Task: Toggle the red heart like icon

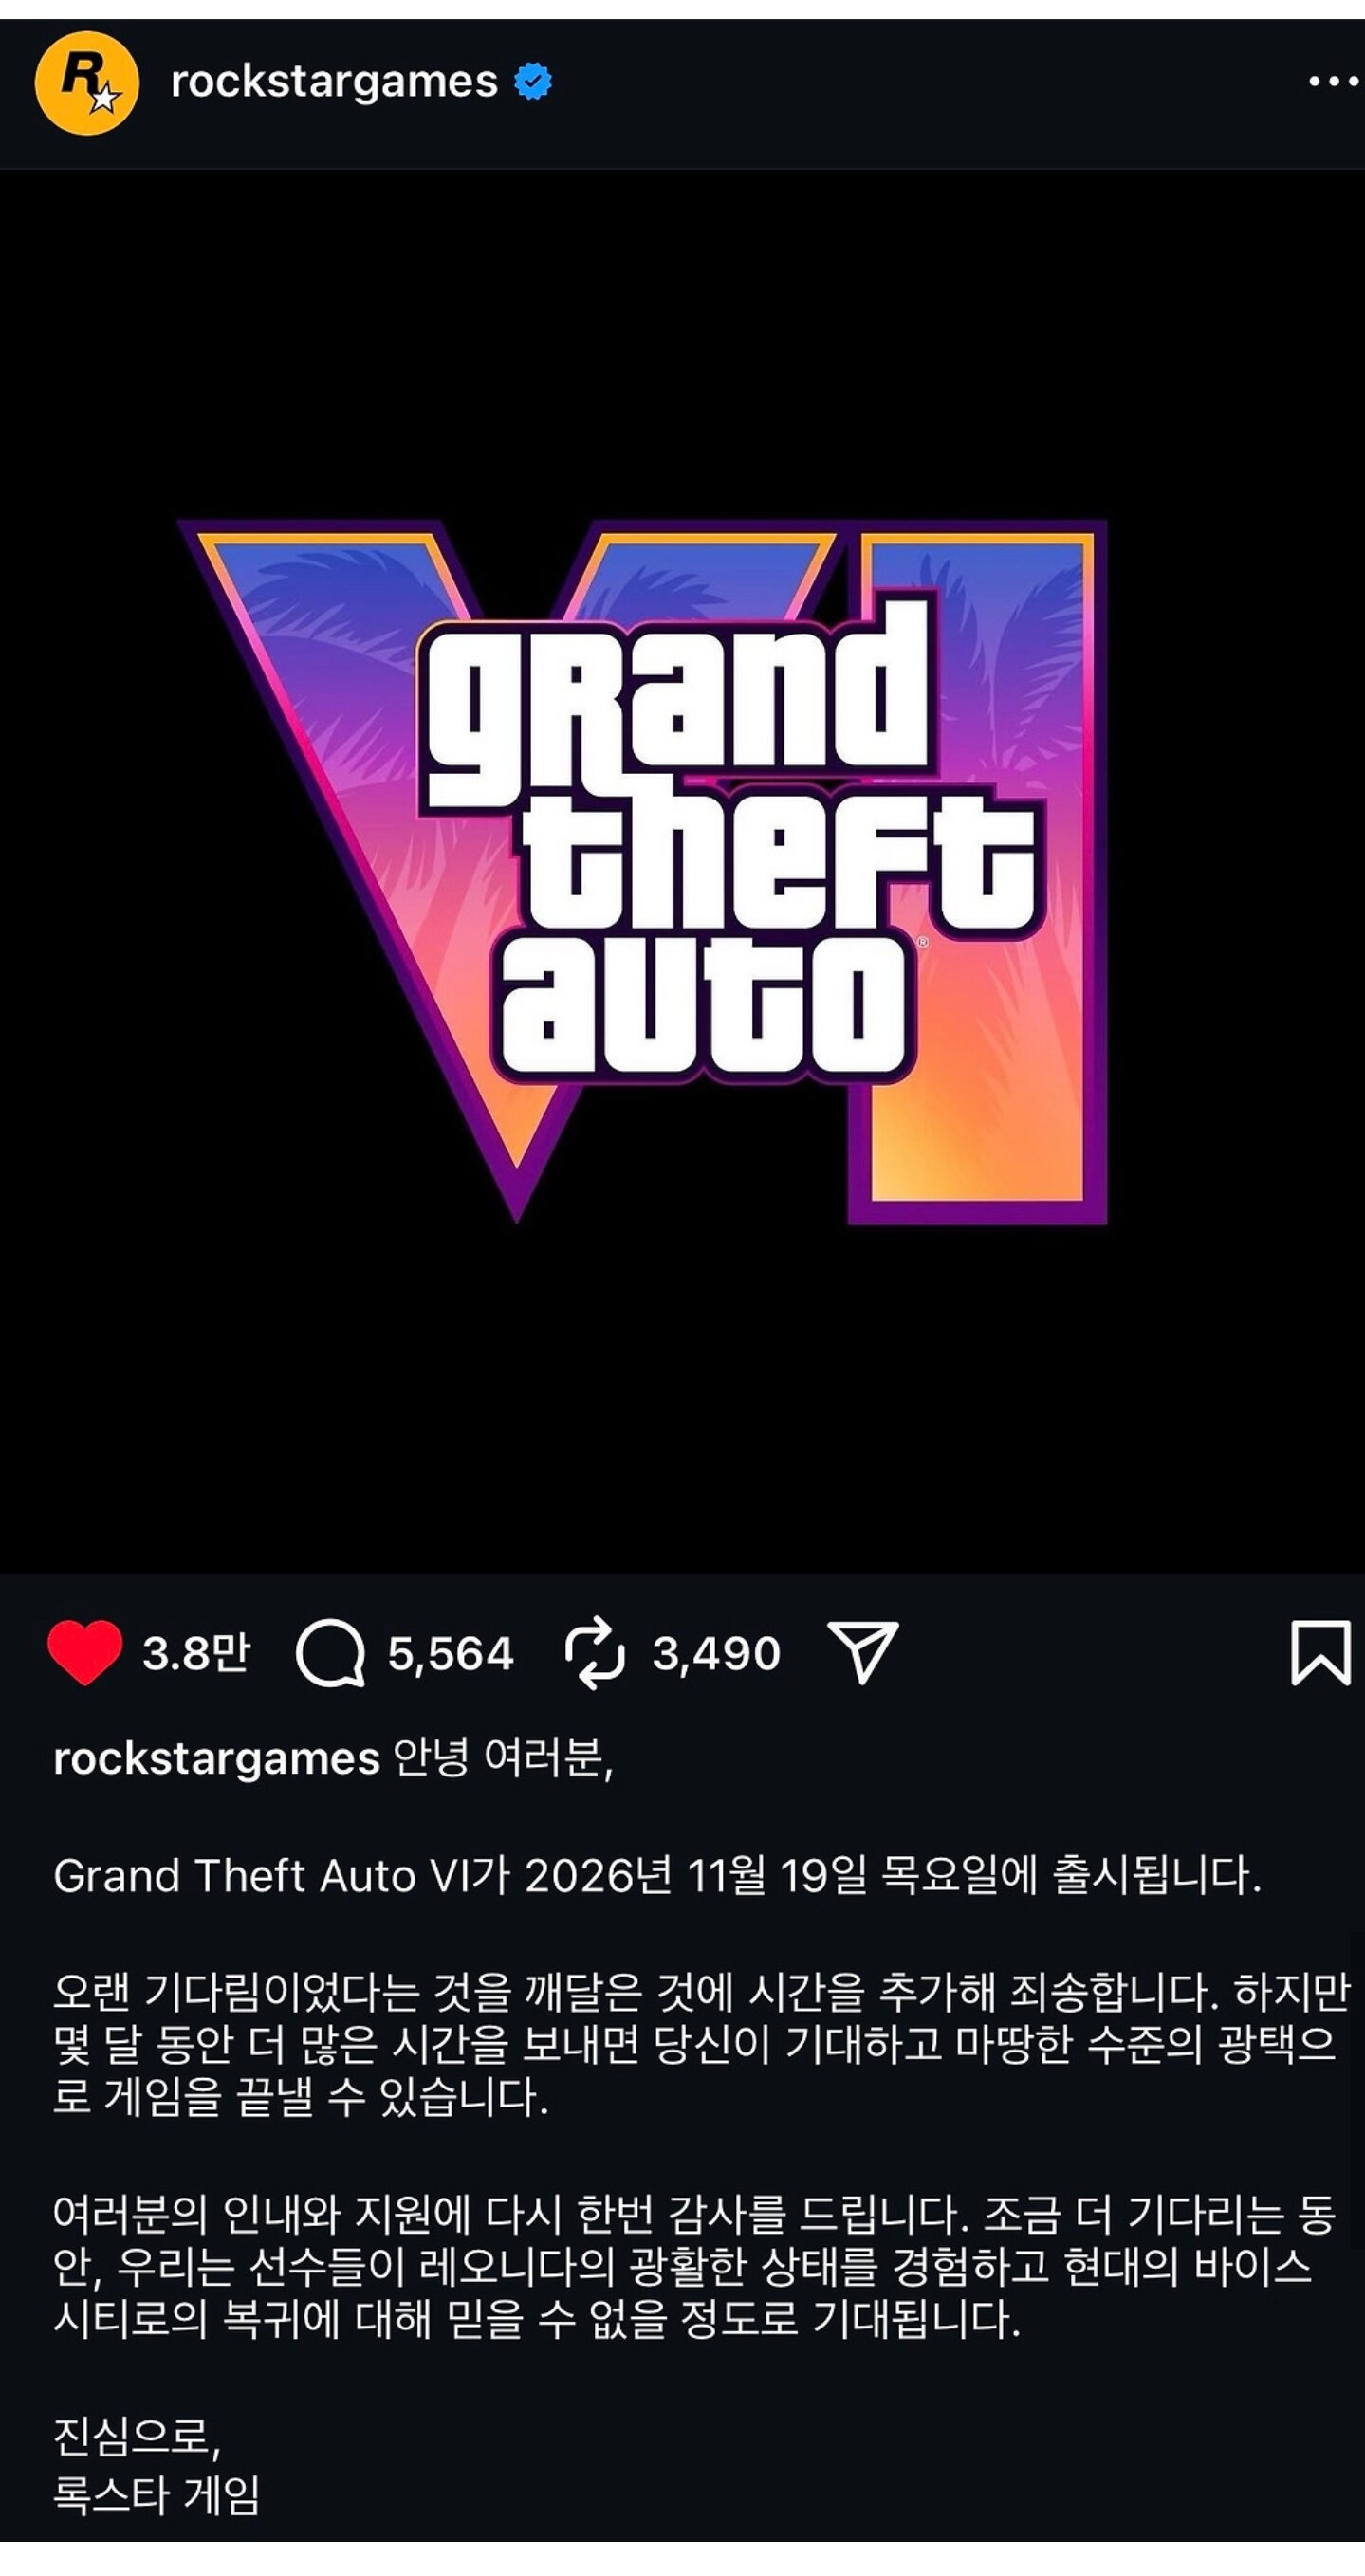Action: click(x=85, y=1653)
